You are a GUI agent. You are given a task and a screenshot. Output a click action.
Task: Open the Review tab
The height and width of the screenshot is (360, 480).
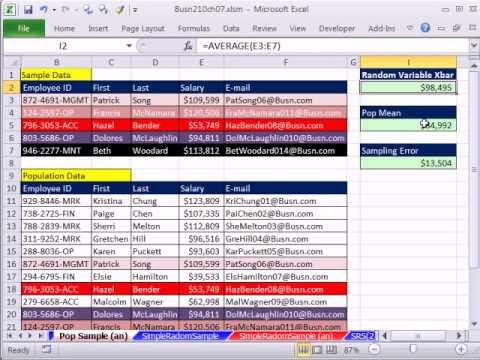point(264,29)
